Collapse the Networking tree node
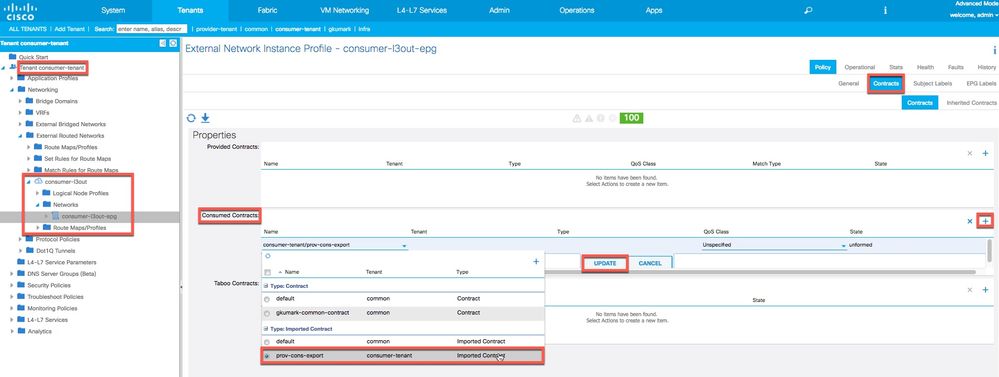999x377 pixels. [x=11, y=90]
